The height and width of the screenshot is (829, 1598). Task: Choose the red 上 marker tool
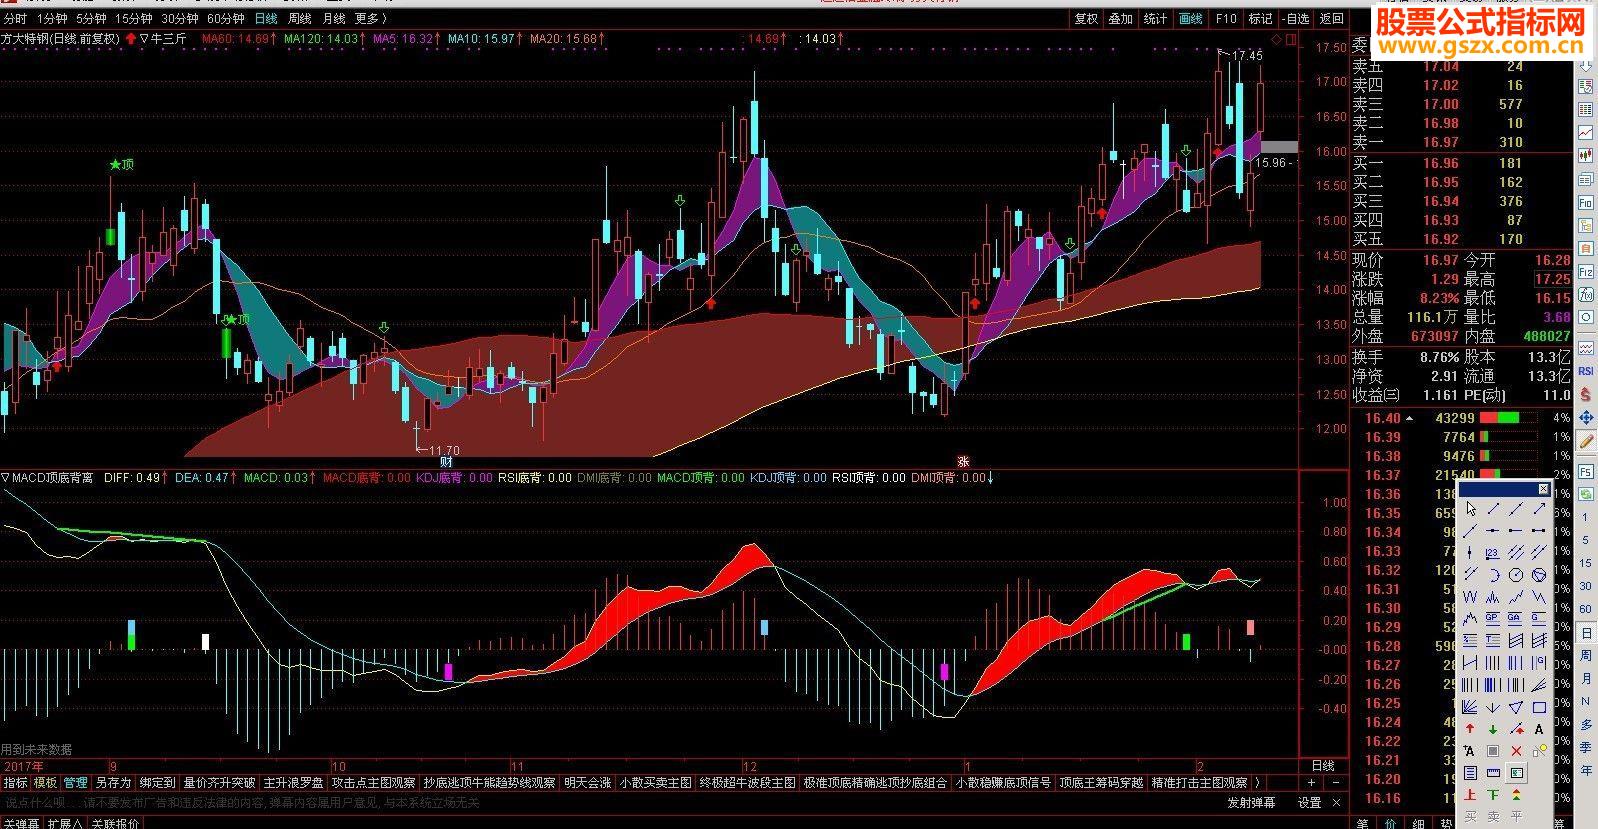click(1470, 794)
